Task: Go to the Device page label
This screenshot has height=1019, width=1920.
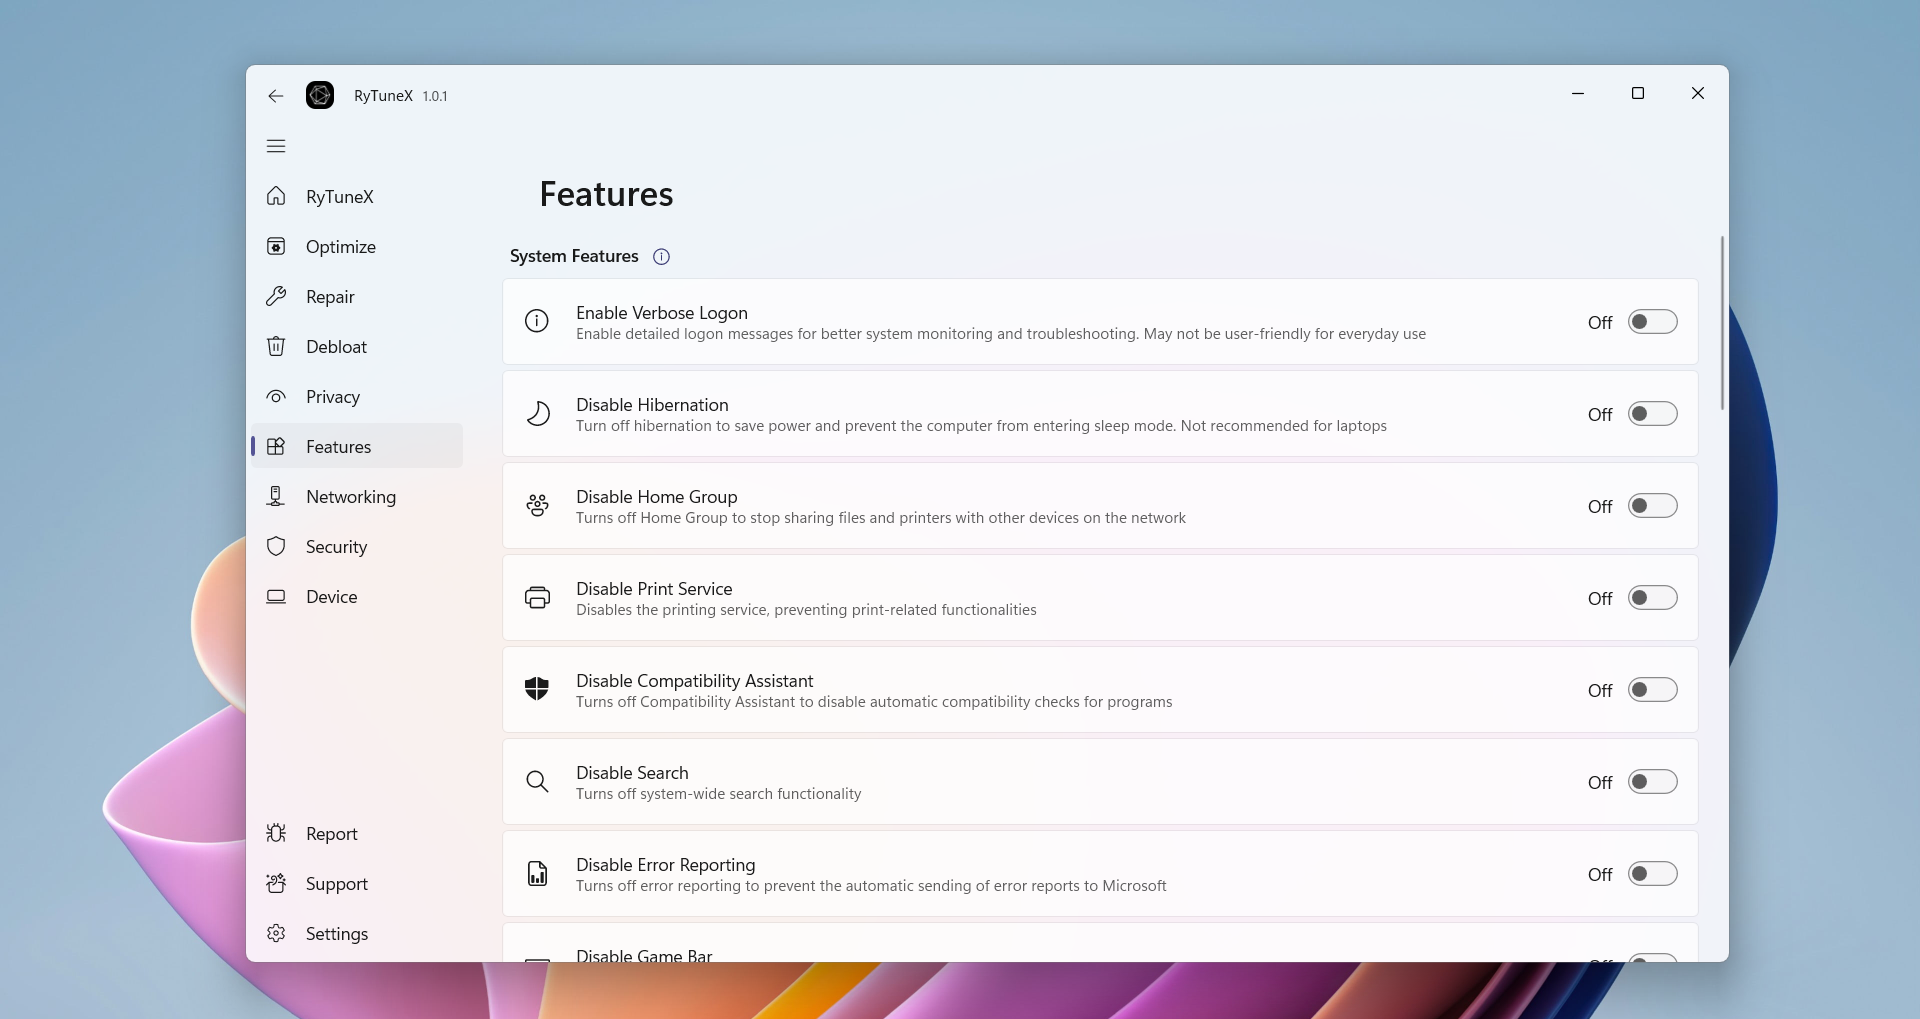Action: click(x=331, y=597)
